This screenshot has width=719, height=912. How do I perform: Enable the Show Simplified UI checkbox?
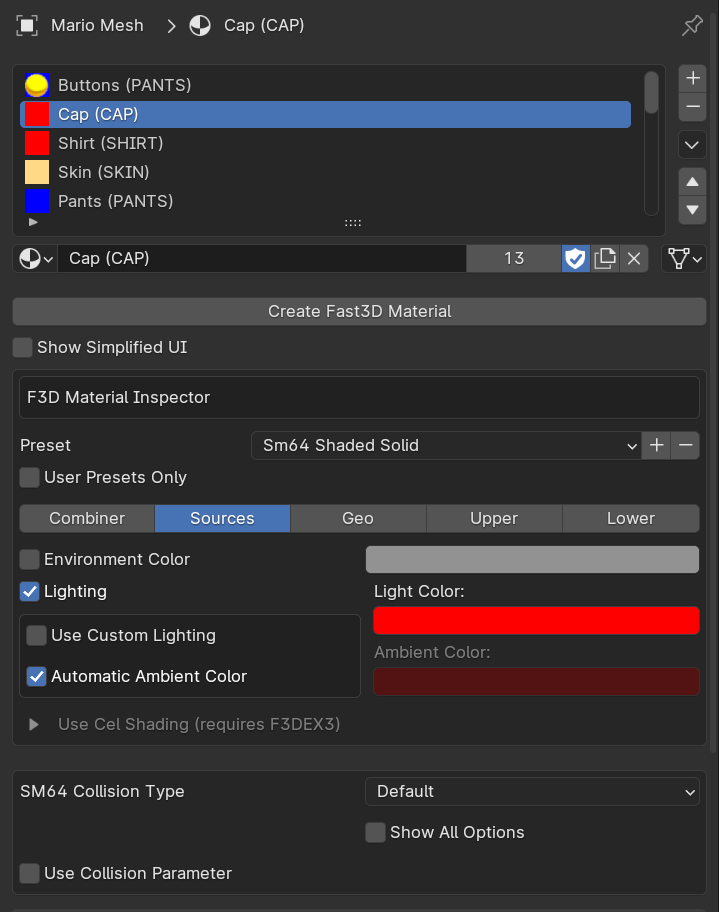point(23,348)
